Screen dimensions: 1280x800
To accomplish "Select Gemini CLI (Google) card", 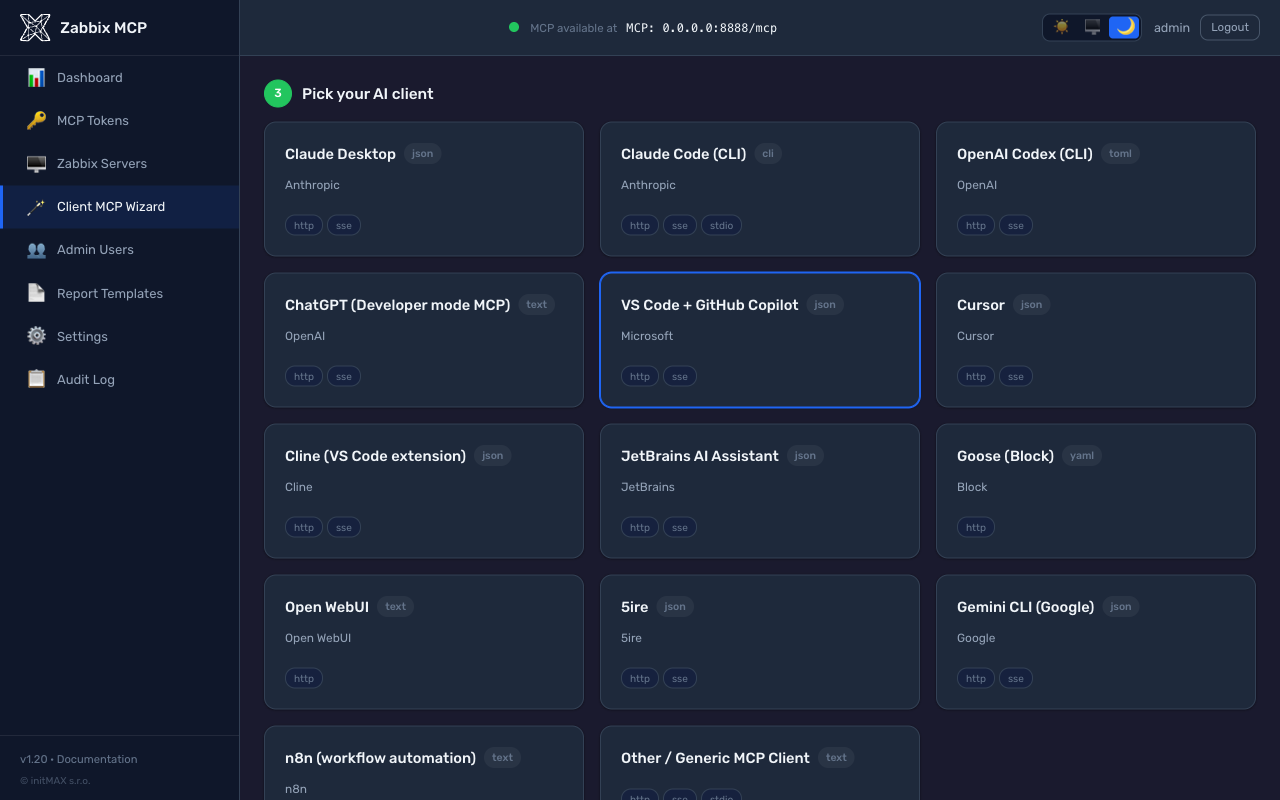I will pyautogui.click(x=1096, y=642).
